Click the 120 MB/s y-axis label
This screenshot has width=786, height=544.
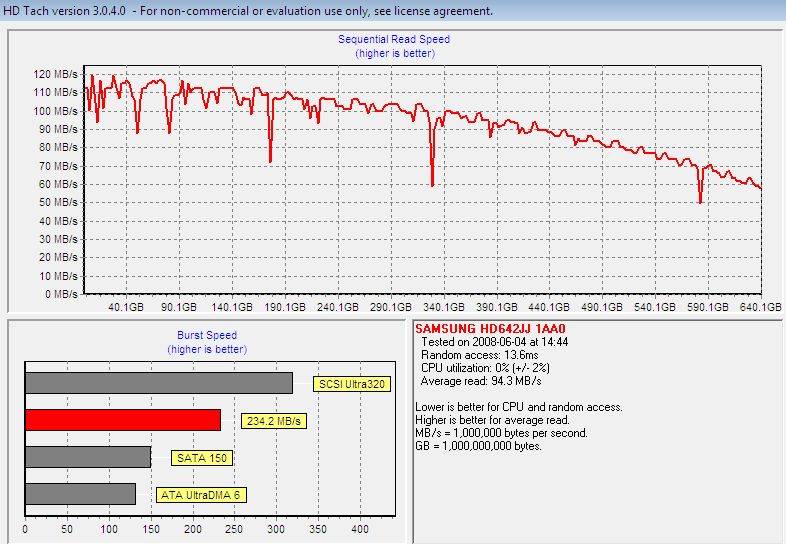click(58, 75)
